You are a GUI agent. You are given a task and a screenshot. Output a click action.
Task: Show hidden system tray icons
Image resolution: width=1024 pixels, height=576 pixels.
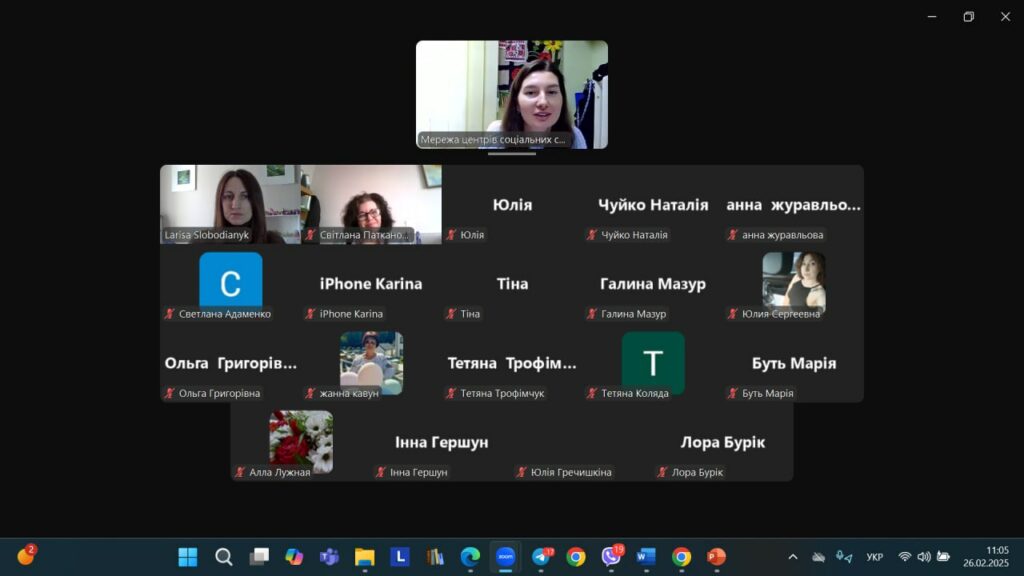pyautogui.click(x=793, y=557)
